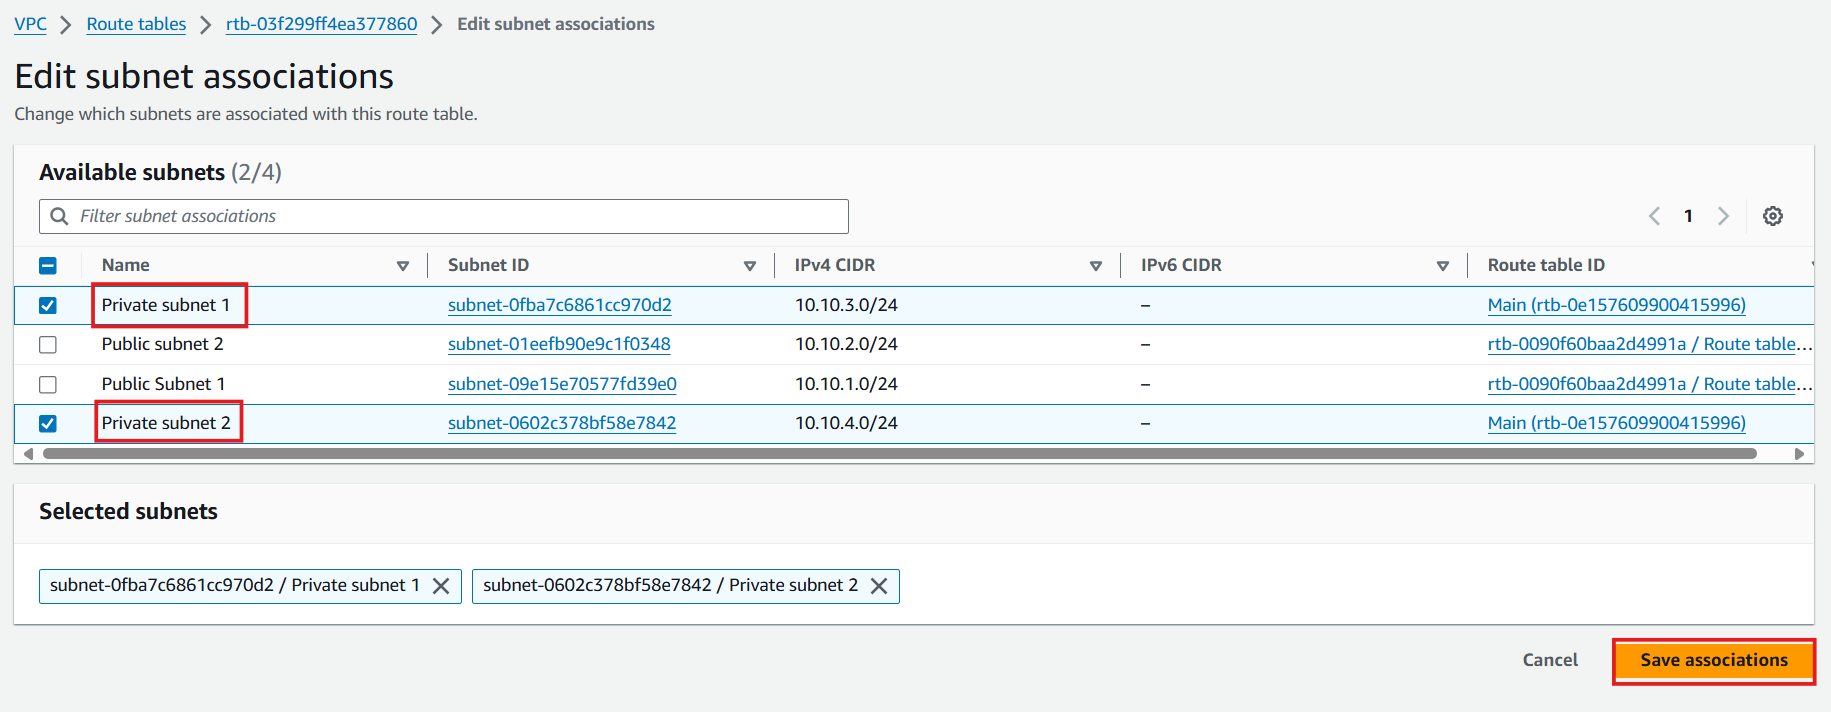Check the Public subnet 2 checkbox
Screen dimensions: 1831x712
pos(48,344)
